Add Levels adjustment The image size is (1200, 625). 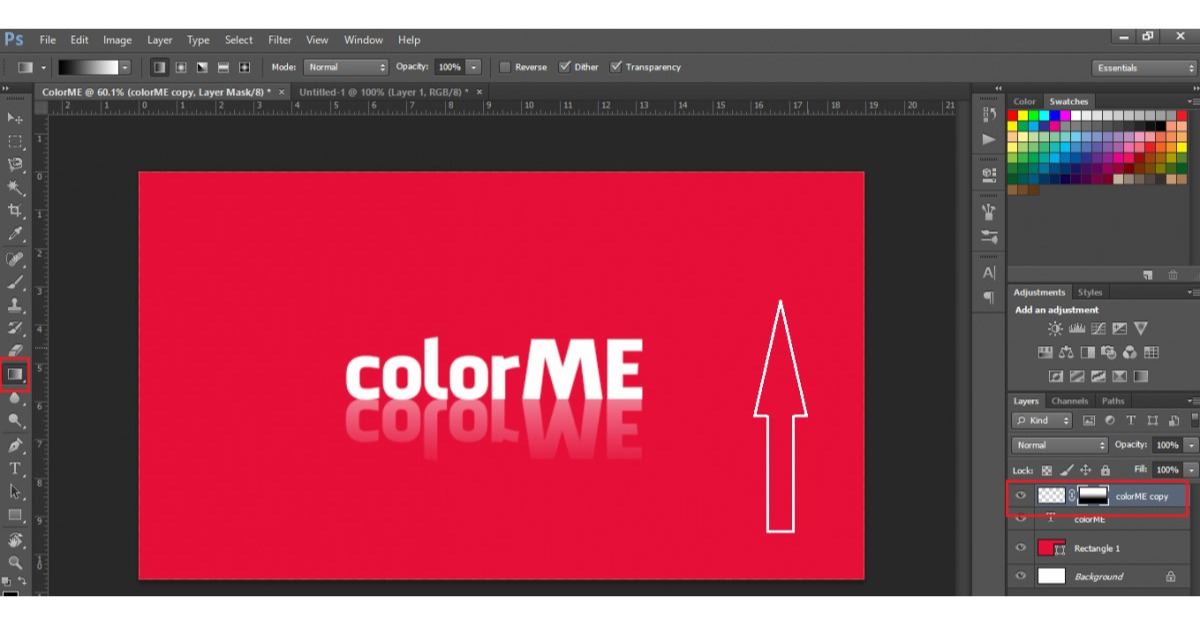[x=1077, y=328]
